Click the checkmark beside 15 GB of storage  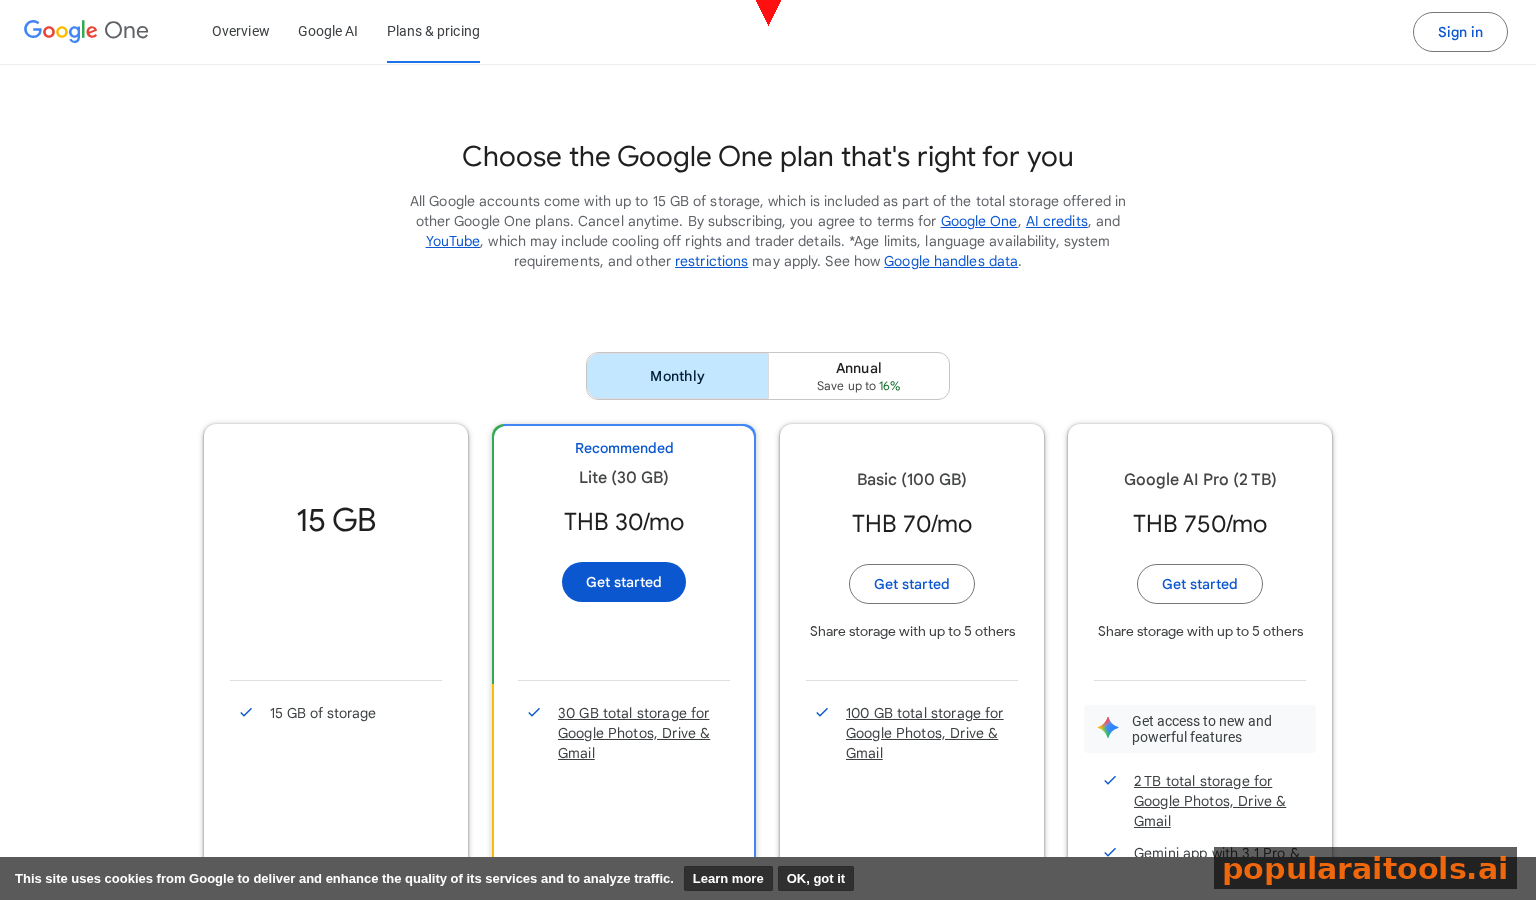click(x=246, y=712)
